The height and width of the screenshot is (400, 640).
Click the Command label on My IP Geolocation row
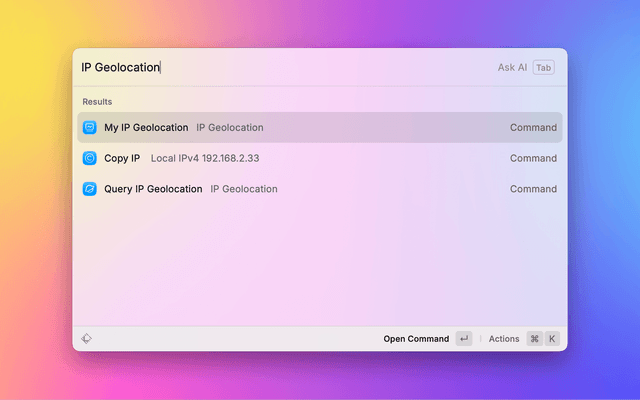[x=533, y=128]
